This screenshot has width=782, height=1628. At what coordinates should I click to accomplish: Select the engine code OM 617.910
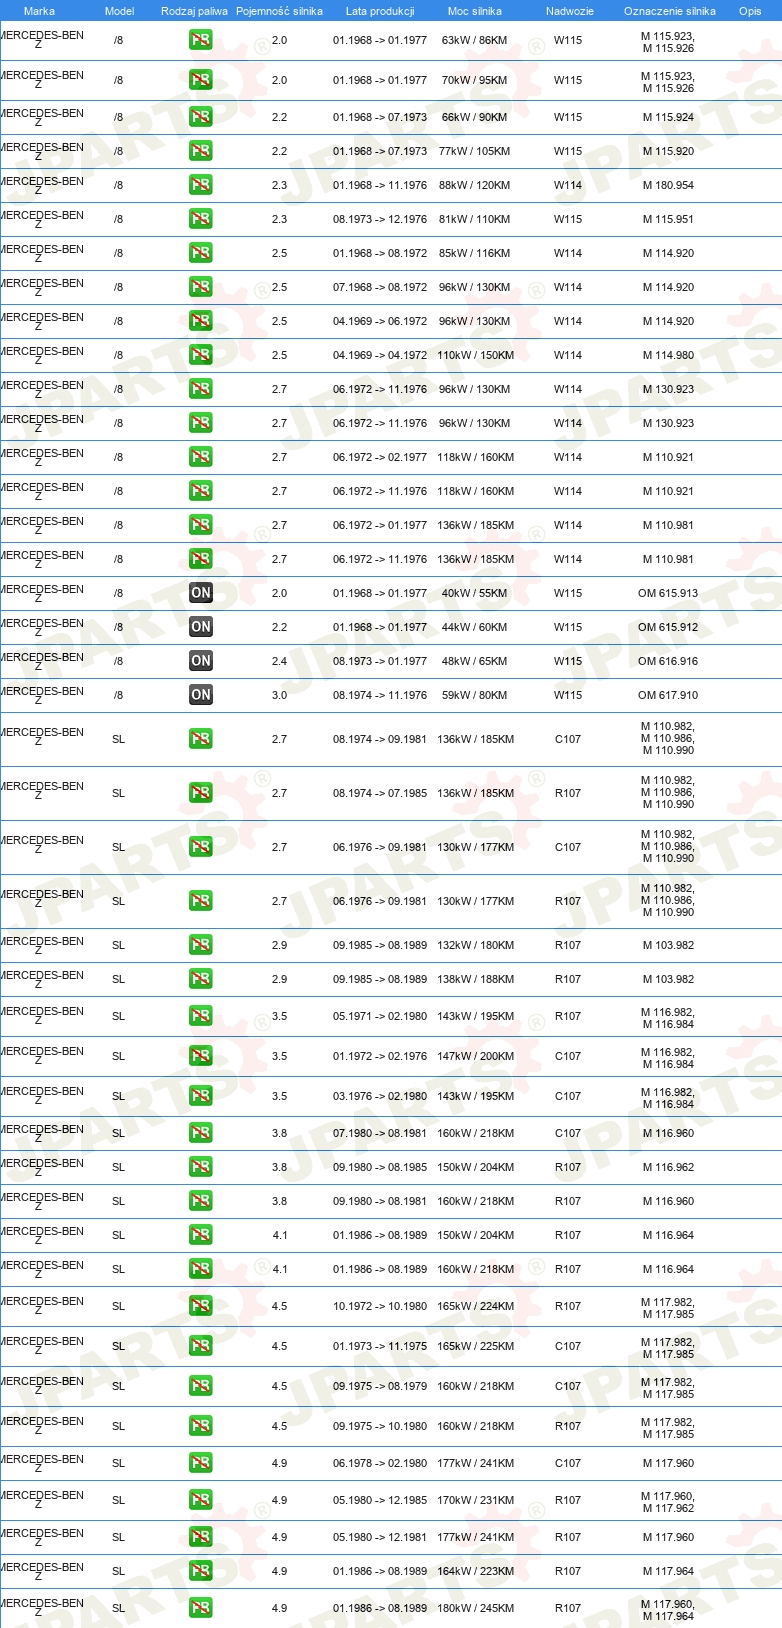coord(668,696)
